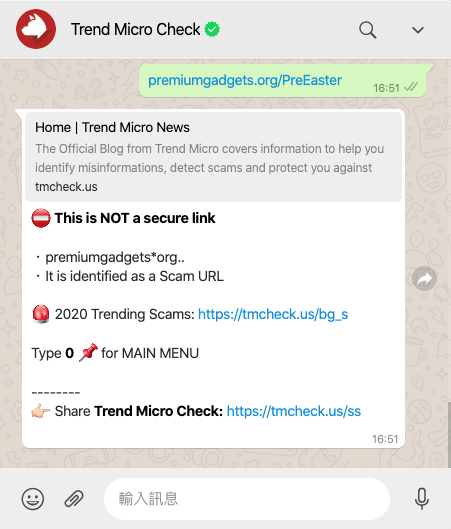Viewport: 451px width, 529px height.
Task: Click the red no-entry warning emoji
Action: pos(41,218)
